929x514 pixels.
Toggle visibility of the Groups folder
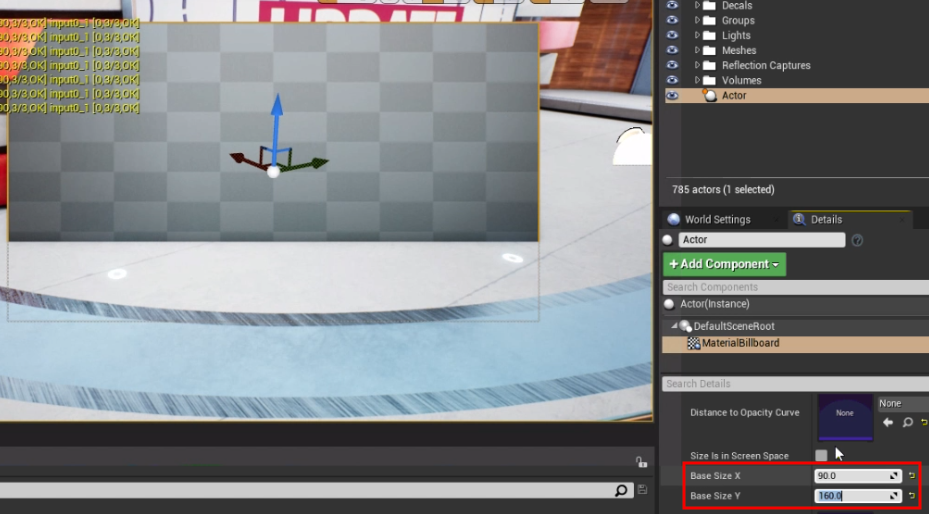pyautogui.click(x=672, y=20)
